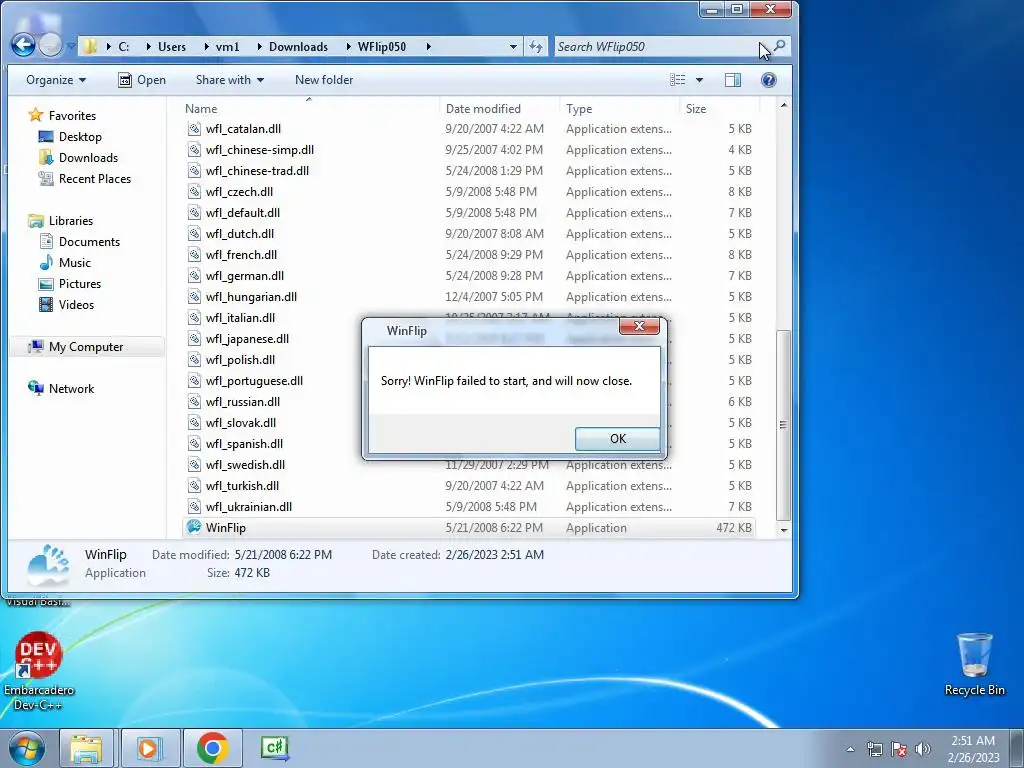Open Desktop in the navigation pane

80,136
